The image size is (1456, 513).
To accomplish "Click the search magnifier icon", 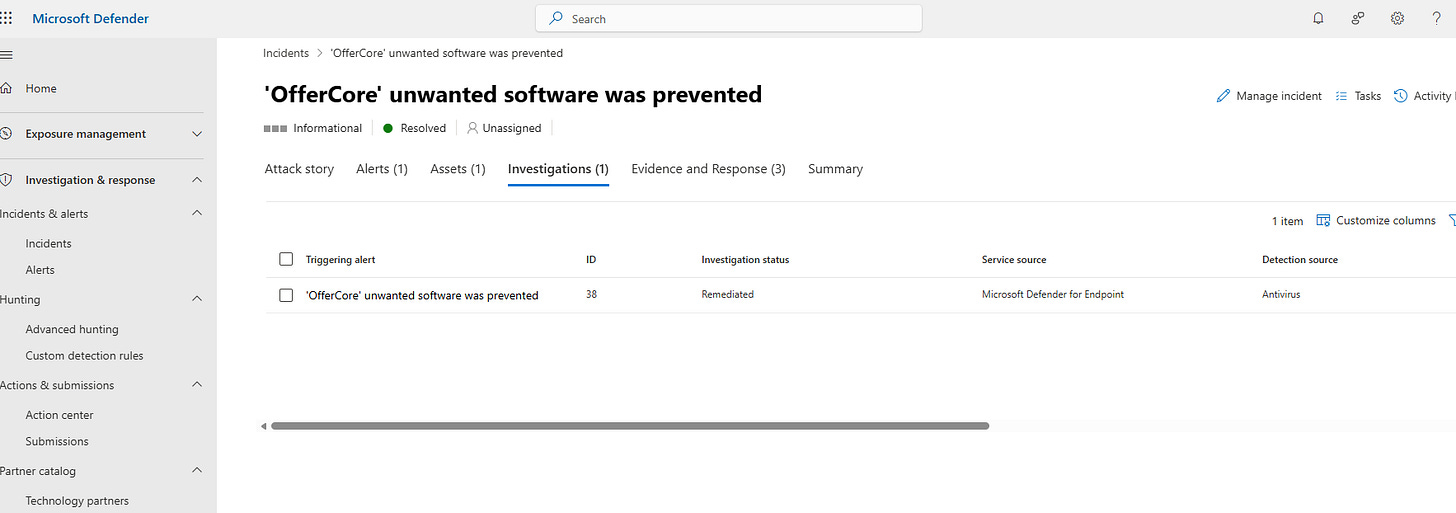I will (x=556, y=18).
